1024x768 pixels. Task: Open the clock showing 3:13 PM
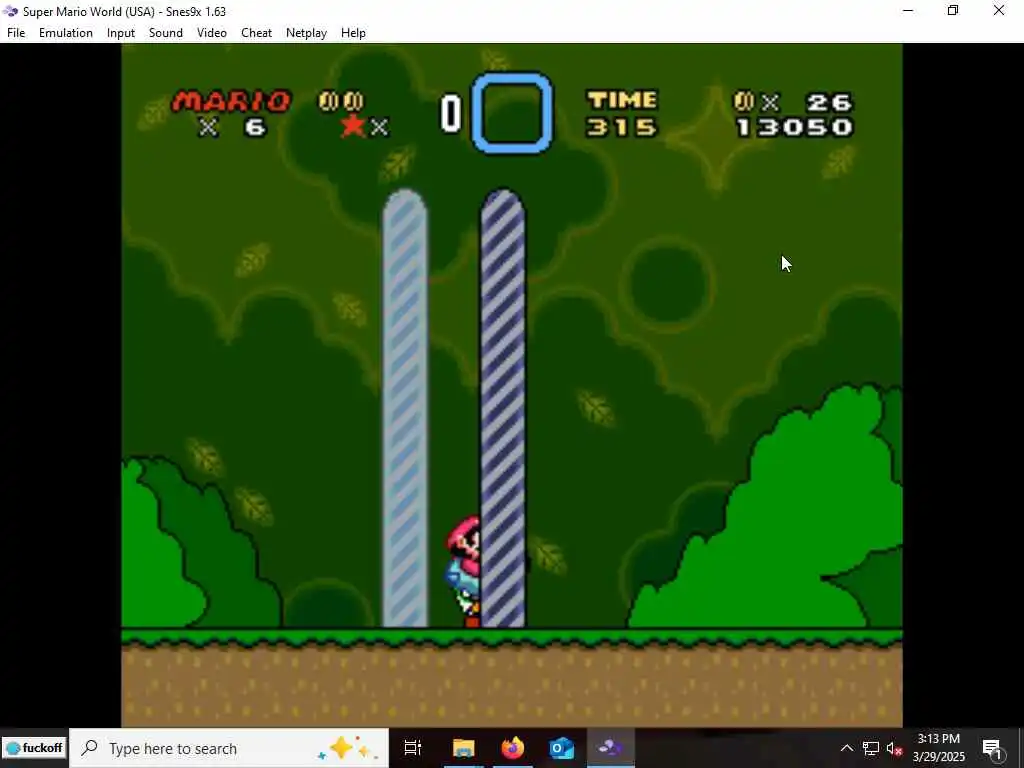[x=938, y=748]
